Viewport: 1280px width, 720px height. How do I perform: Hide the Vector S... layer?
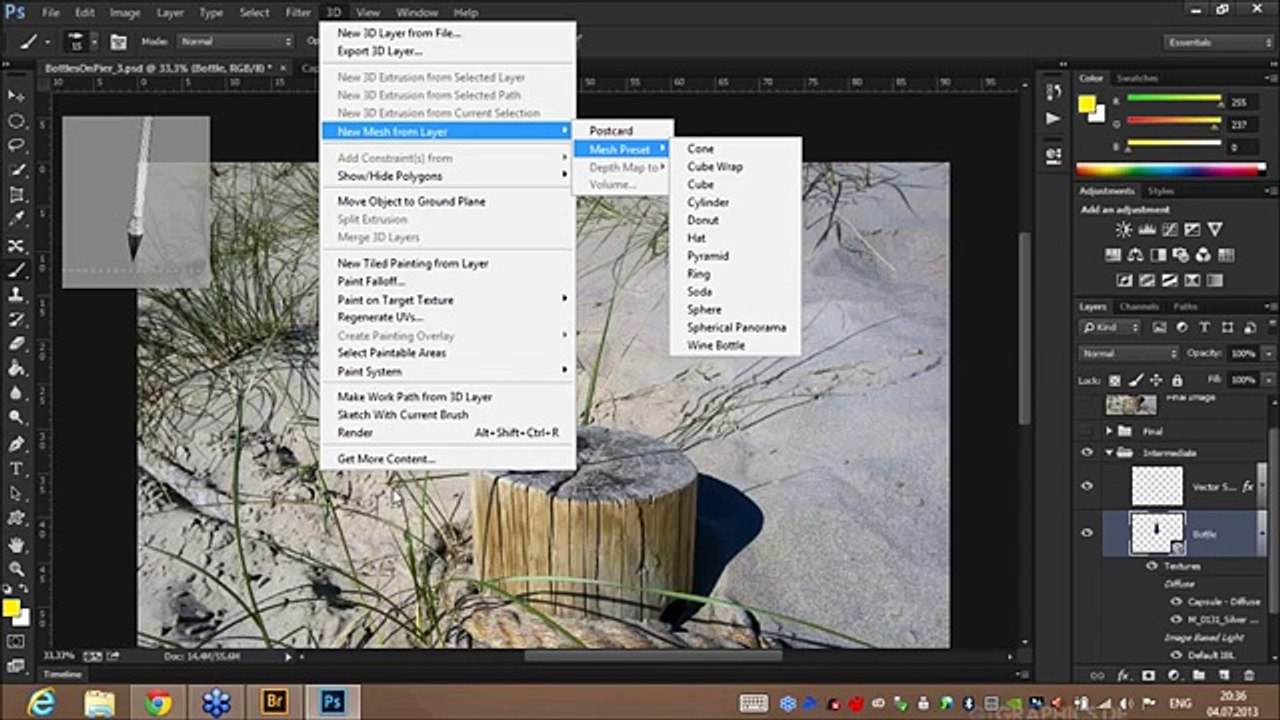1087,486
